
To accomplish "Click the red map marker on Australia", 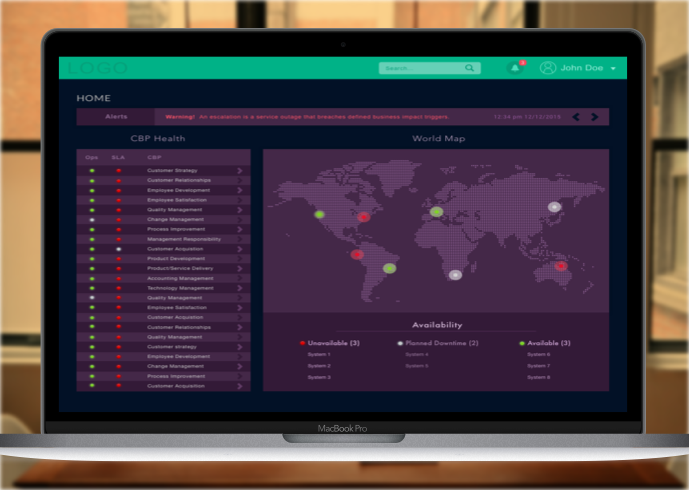I will point(561,265).
